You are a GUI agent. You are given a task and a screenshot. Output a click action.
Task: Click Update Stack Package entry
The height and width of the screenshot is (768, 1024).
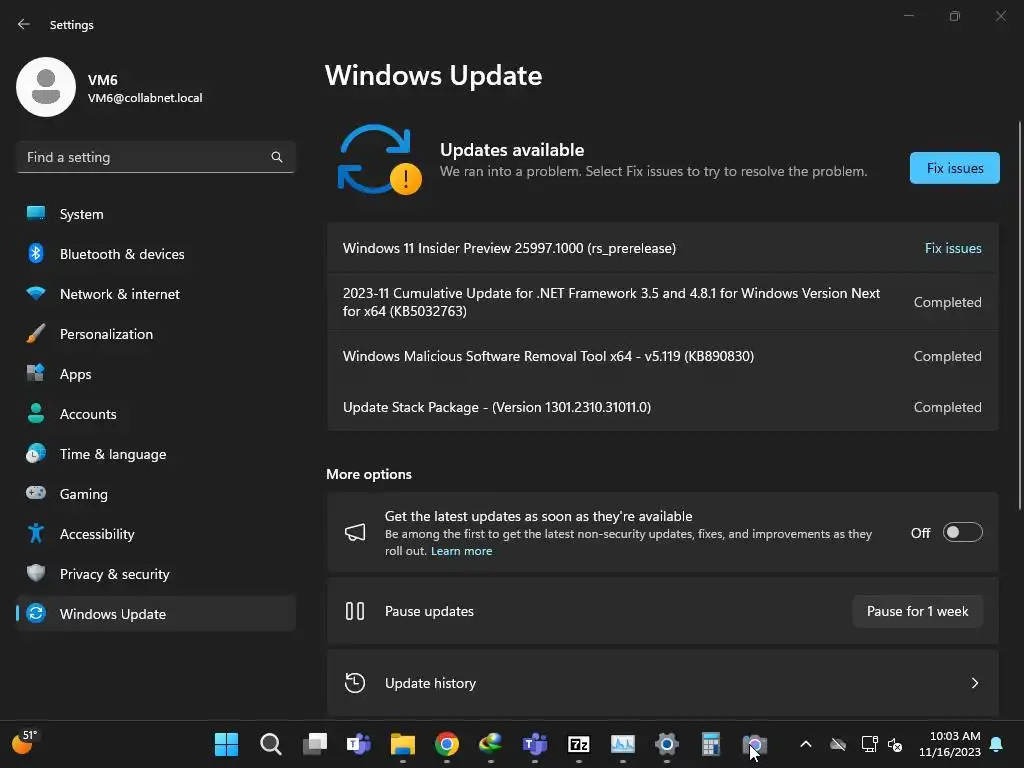pos(663,407)
